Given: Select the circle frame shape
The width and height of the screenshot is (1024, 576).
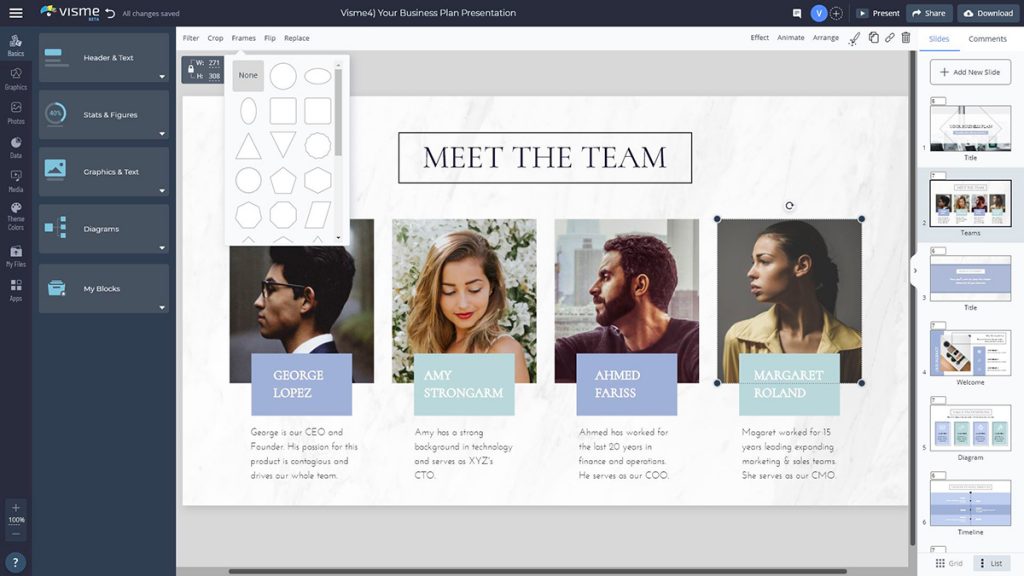Looking at the screenshot, I should click(x=283, y=75).
